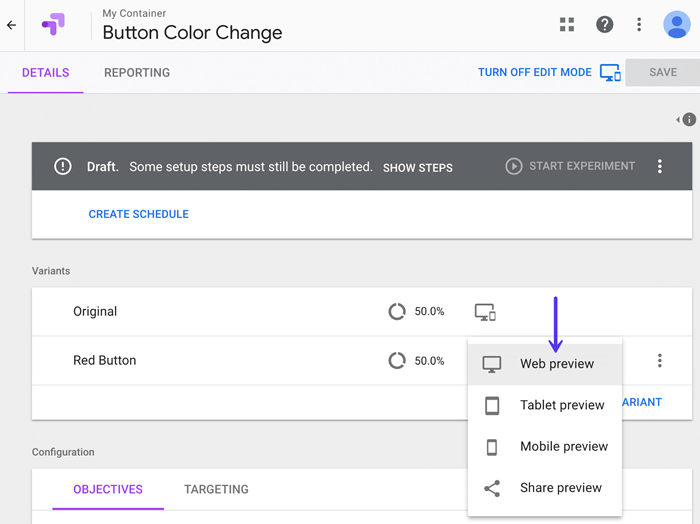Viewport: 700px width, 524px height.
Task: Click the tablet icon for Tablet preview
Action: (492, 406)
